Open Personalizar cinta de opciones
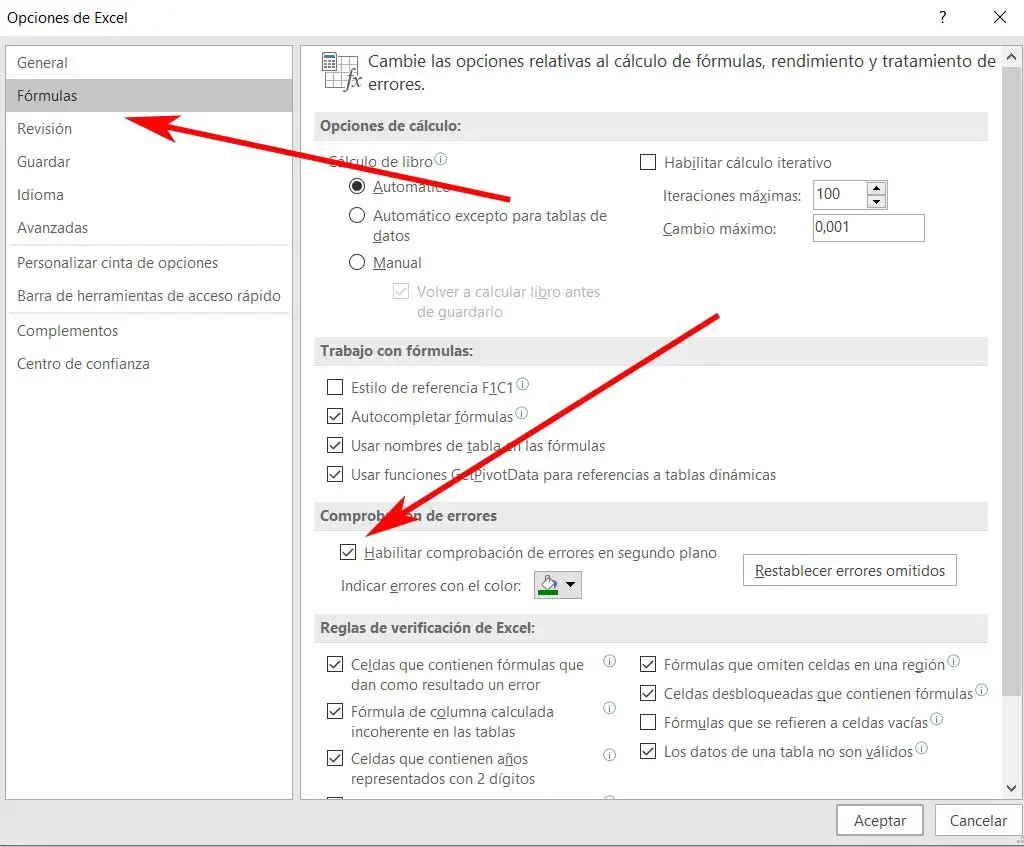This screenshot has width=1024, height=847. tap(149, 263)
